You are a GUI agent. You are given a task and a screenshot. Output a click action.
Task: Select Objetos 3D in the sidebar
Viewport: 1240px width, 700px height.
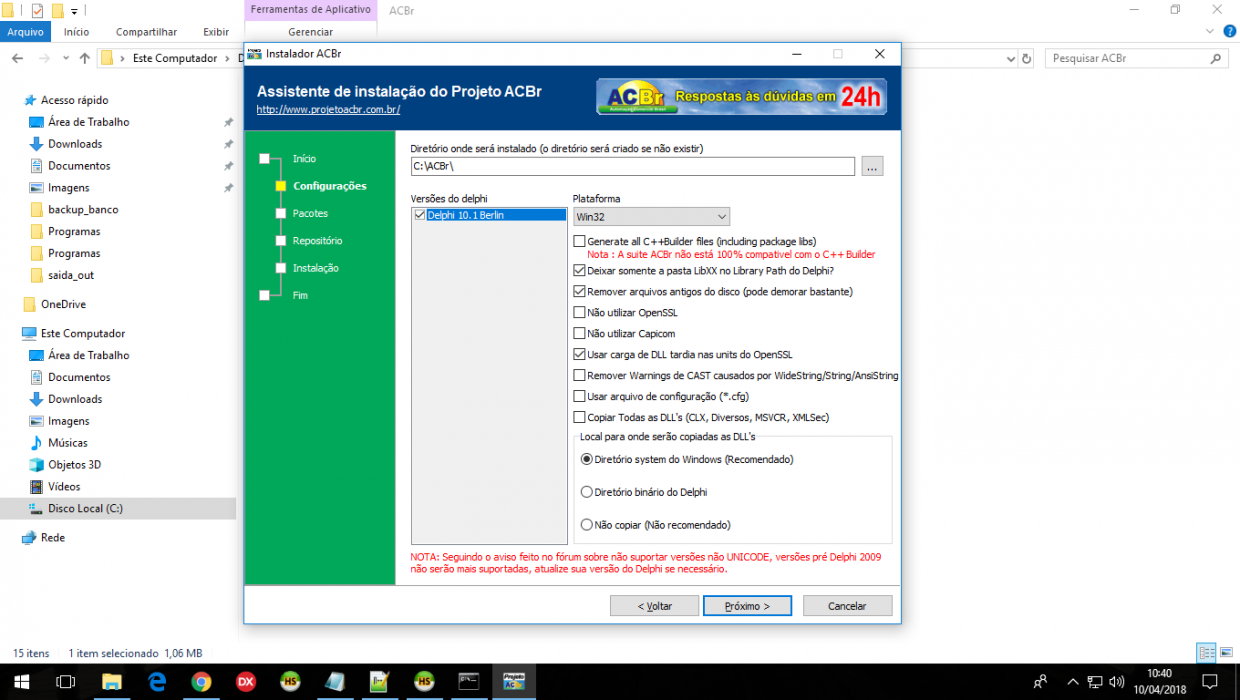click(x=74, y=465)
